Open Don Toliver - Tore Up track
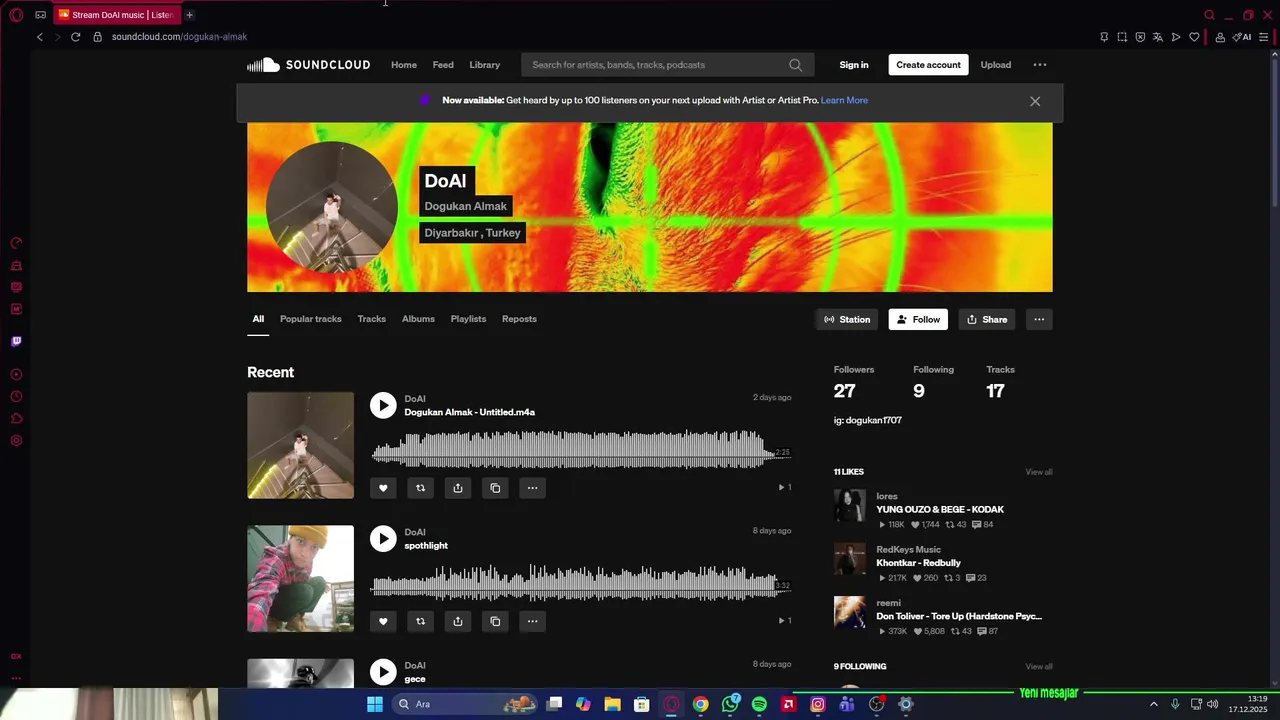 (959, 617)
